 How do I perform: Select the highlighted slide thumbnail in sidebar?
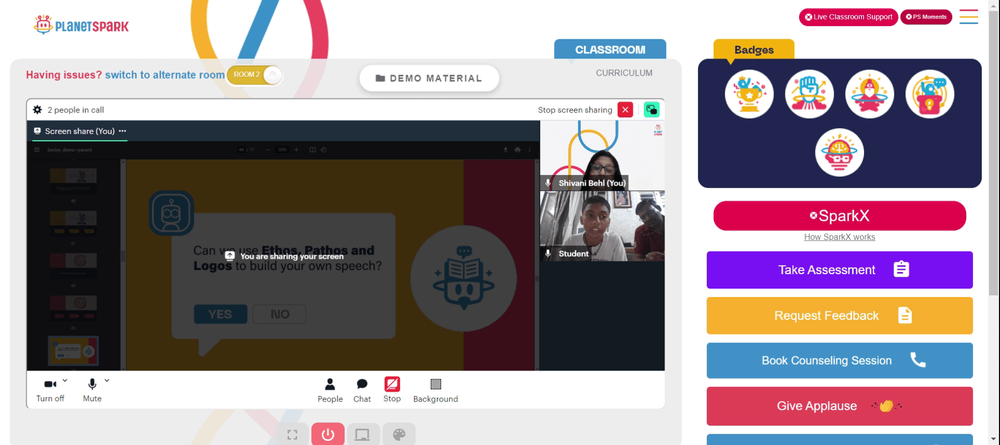(73, 351)
